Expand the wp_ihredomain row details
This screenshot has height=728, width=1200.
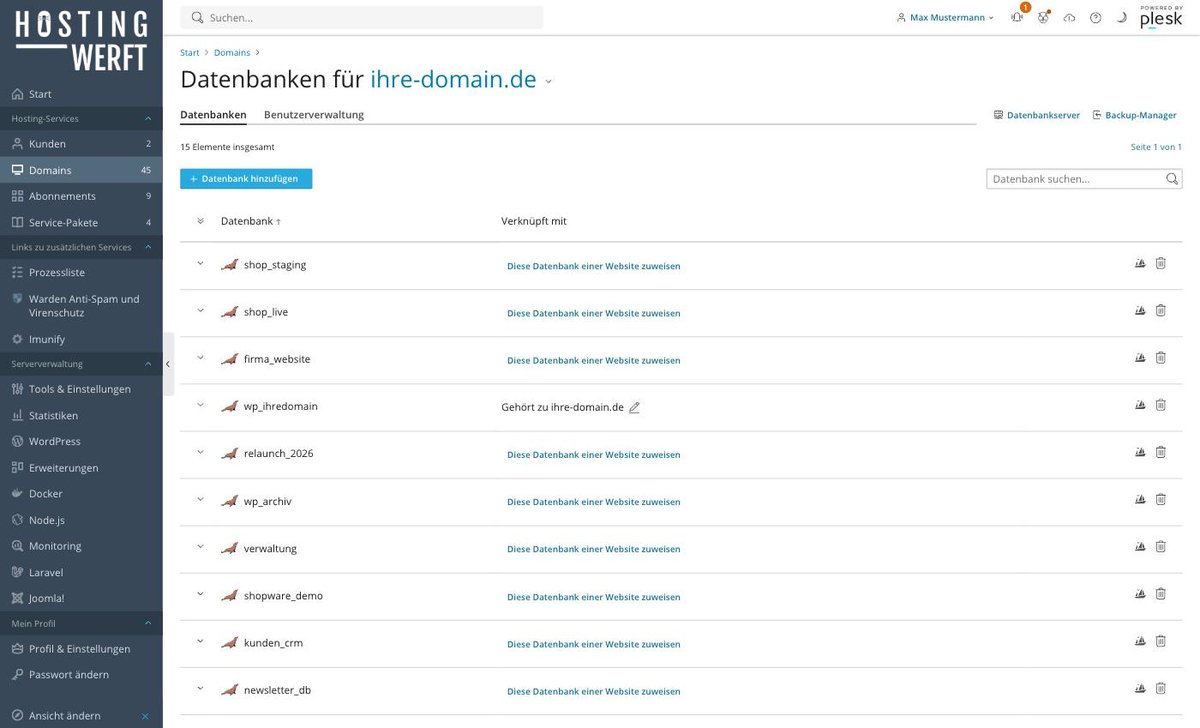click(x=200, y=405)
